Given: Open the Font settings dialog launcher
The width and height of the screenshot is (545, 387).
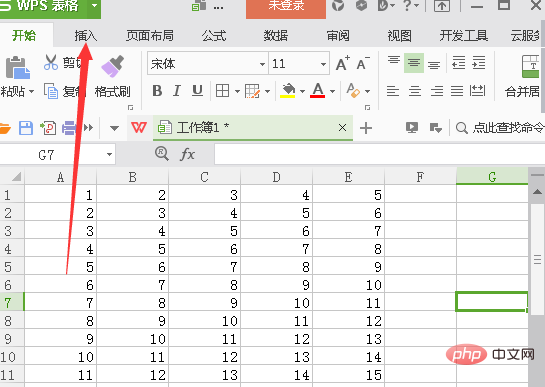Looking at the screenshot, I should coord(367,107).
